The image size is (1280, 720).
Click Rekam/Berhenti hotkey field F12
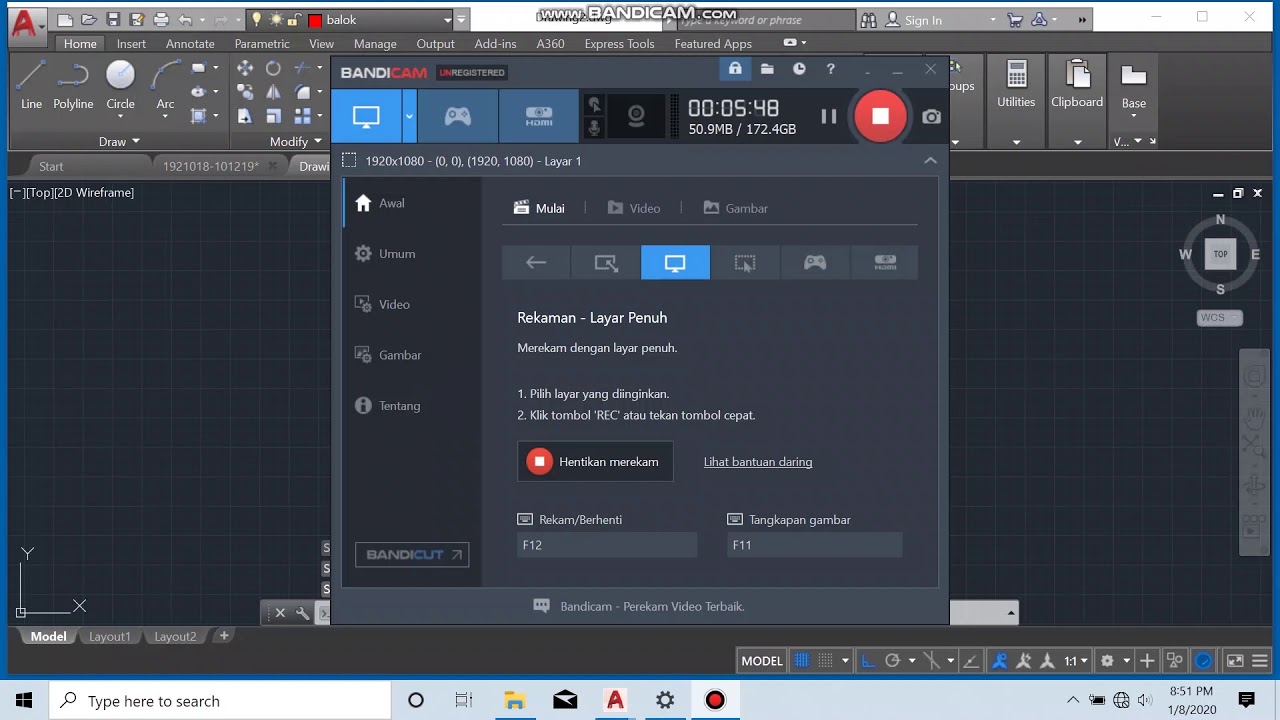[x=607, y=545]
